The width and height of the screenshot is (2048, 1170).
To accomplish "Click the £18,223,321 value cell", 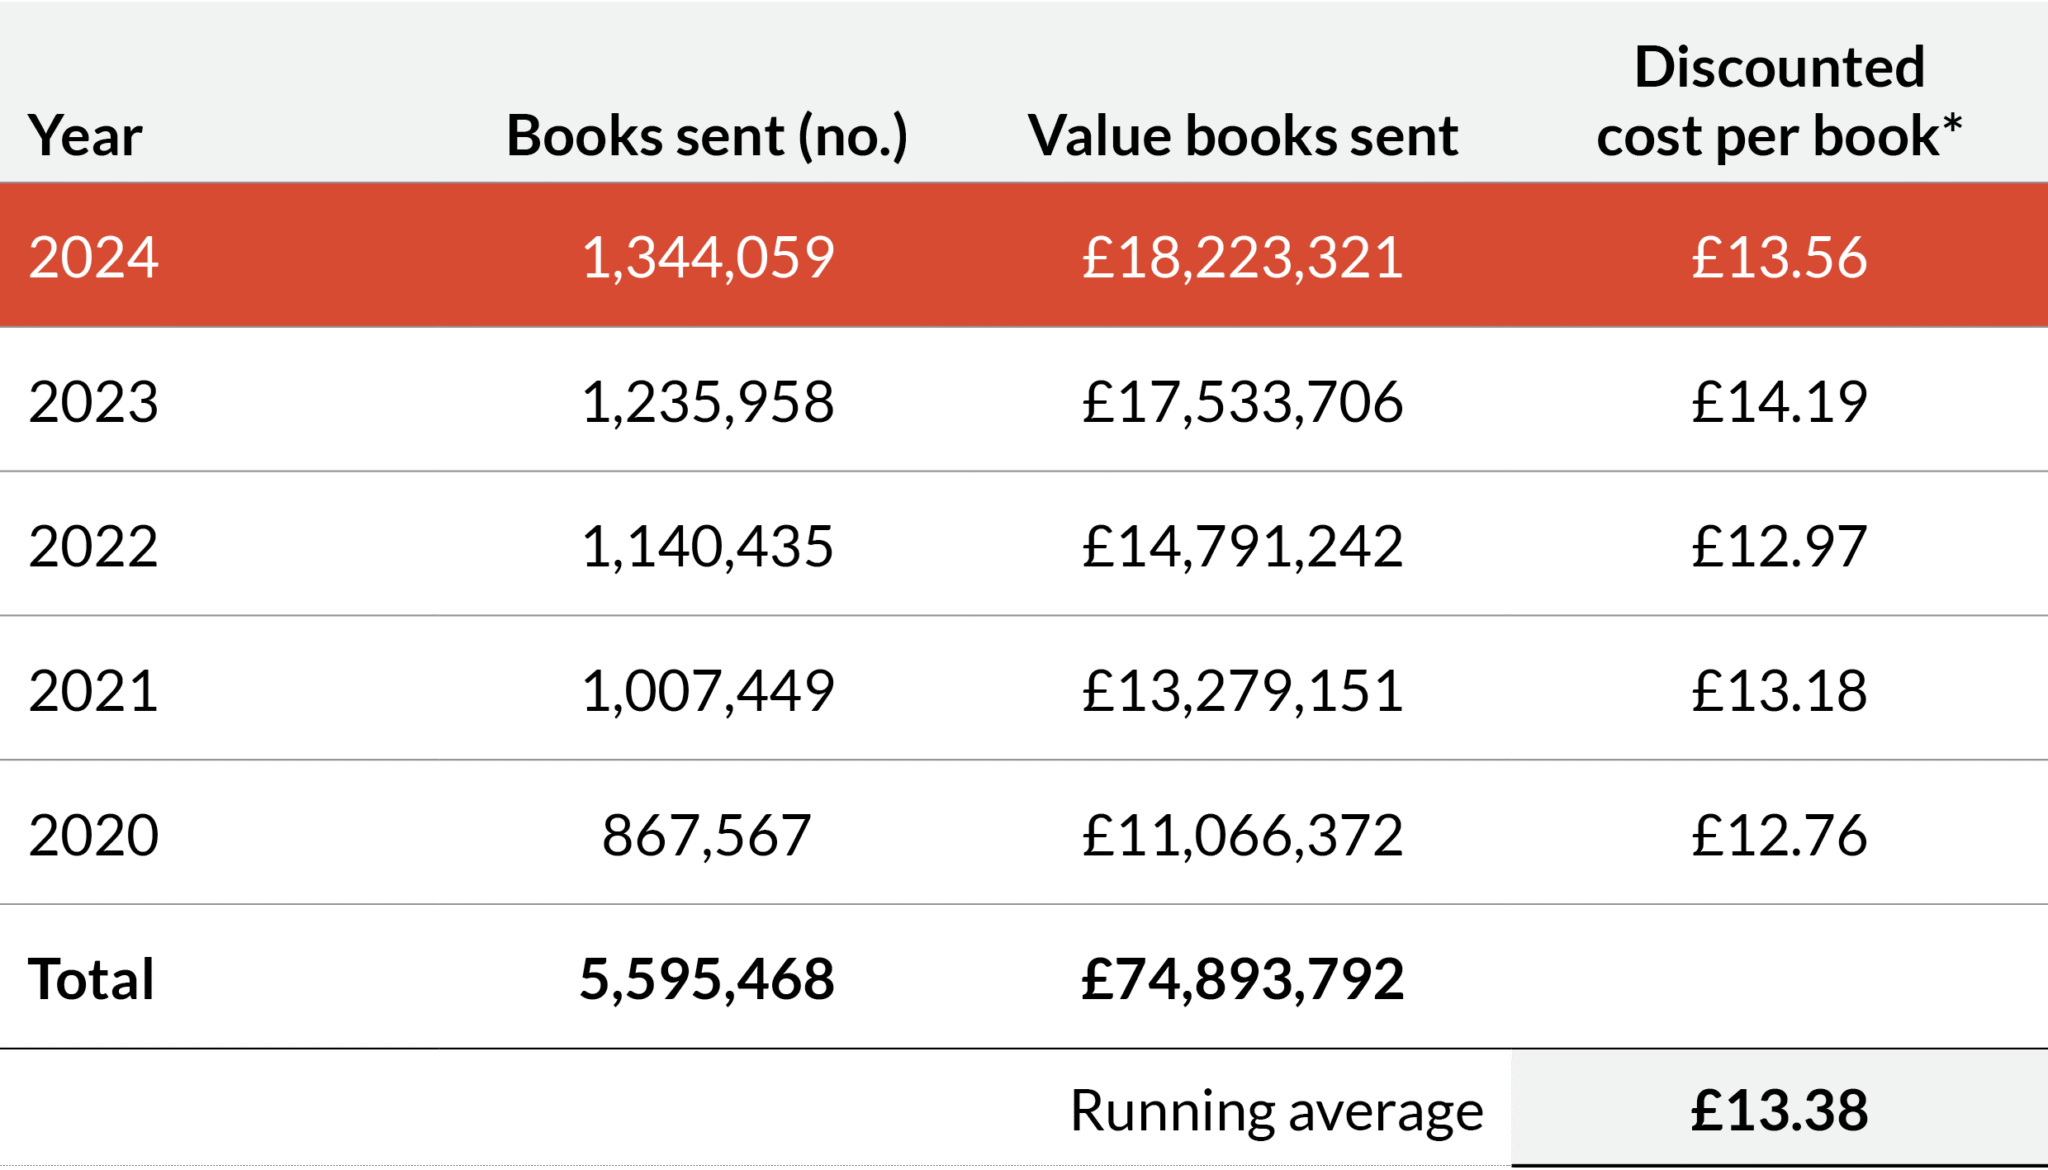I will (x=1243, y=258).
